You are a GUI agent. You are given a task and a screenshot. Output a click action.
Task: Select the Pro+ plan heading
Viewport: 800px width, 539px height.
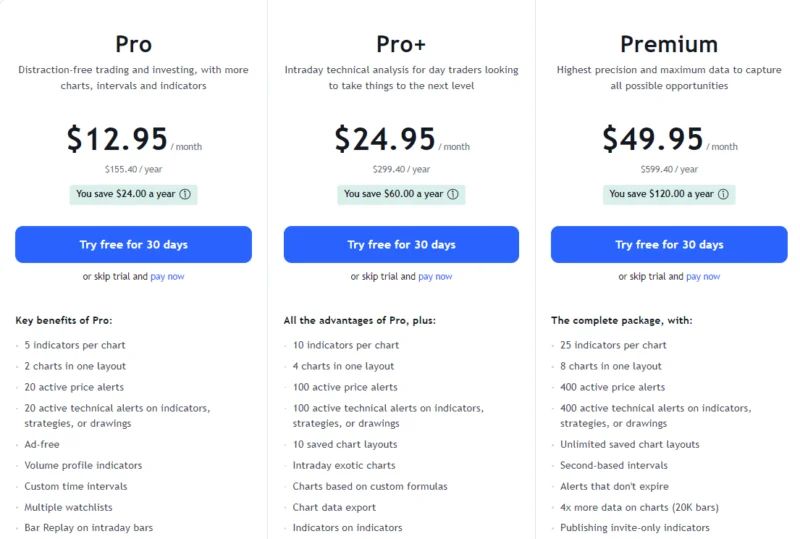(401, 44)
